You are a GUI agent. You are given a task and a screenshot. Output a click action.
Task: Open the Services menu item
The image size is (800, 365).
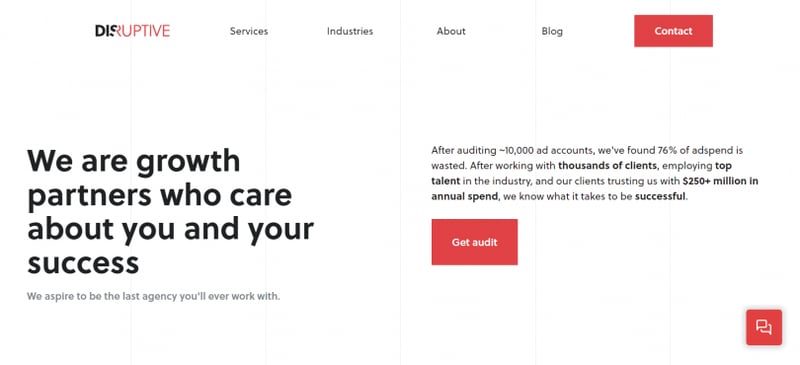point(249,31)
